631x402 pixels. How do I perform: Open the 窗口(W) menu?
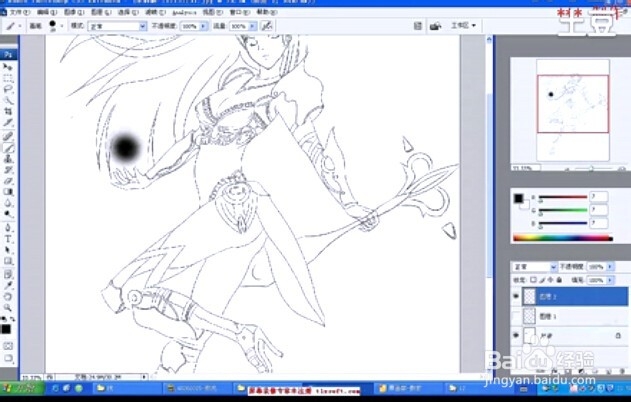[239, 12]
